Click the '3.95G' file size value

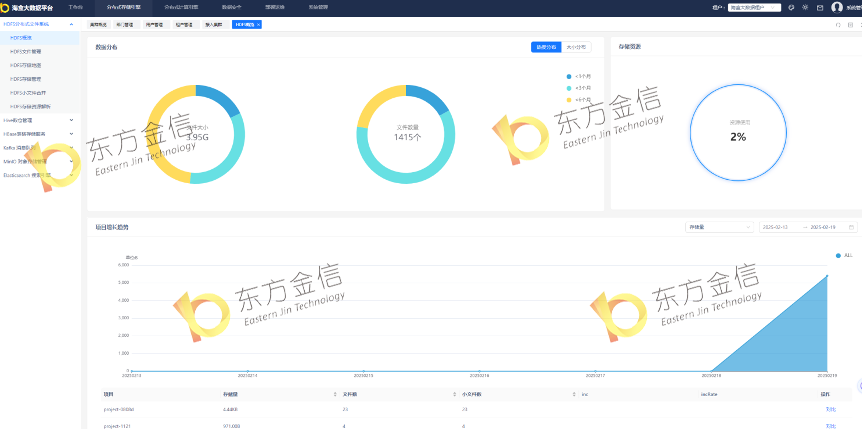[x=197, y=137]
